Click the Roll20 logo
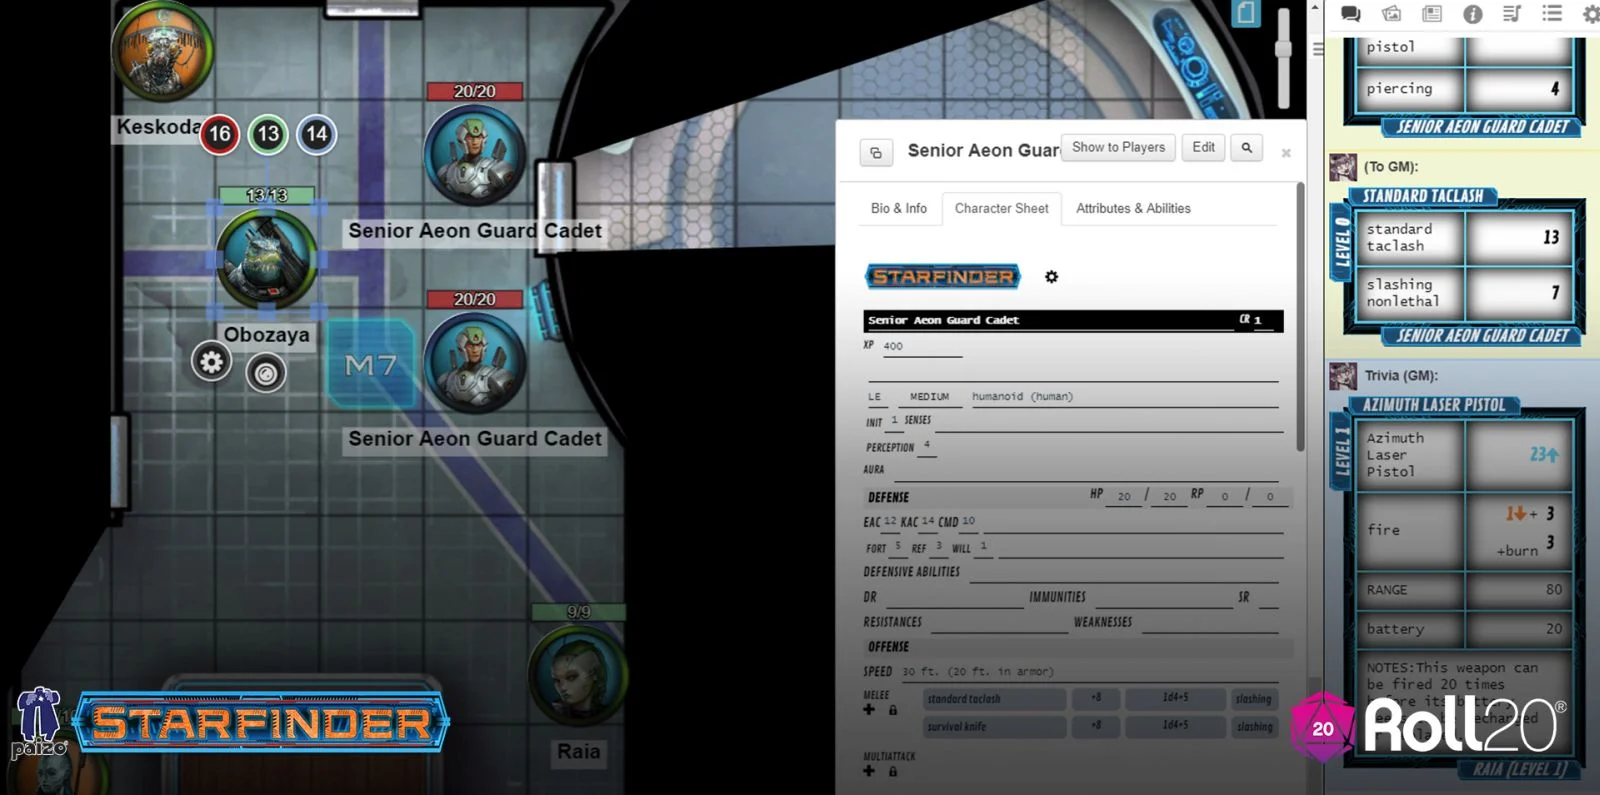 pos(1430,726)
